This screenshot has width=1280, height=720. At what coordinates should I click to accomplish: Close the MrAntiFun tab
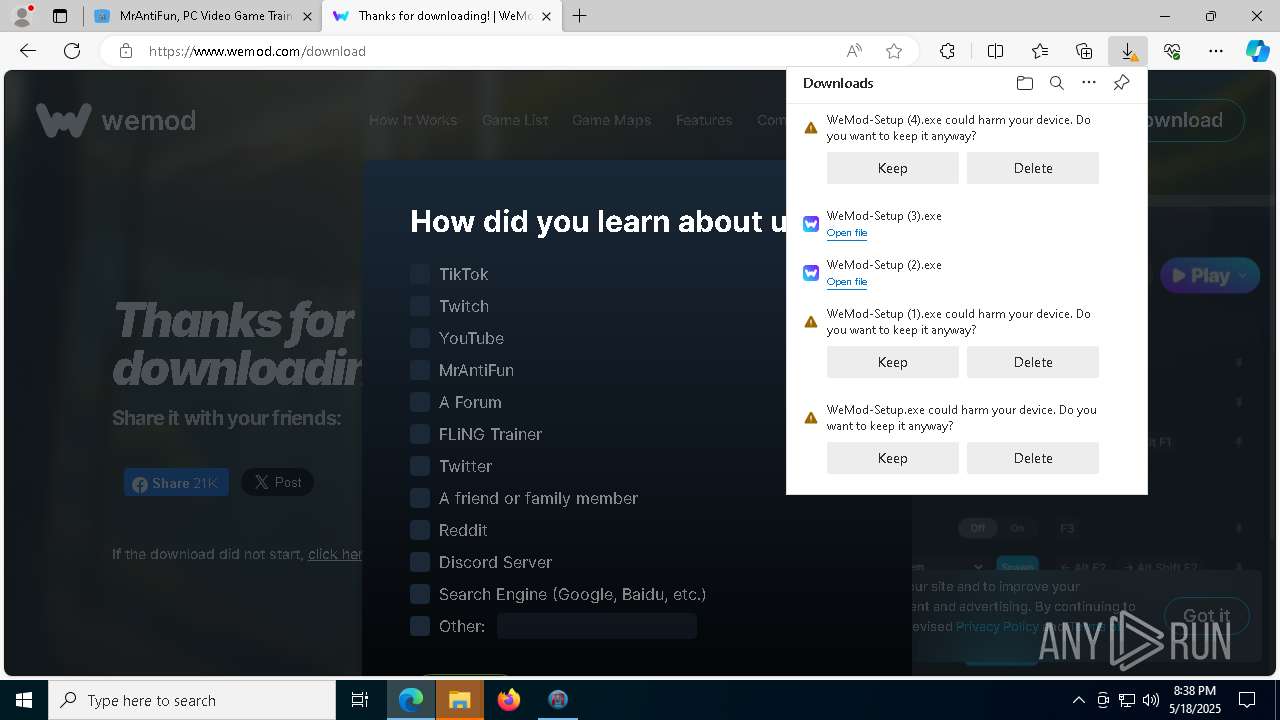pyautogui.click(x=307, y=16)
